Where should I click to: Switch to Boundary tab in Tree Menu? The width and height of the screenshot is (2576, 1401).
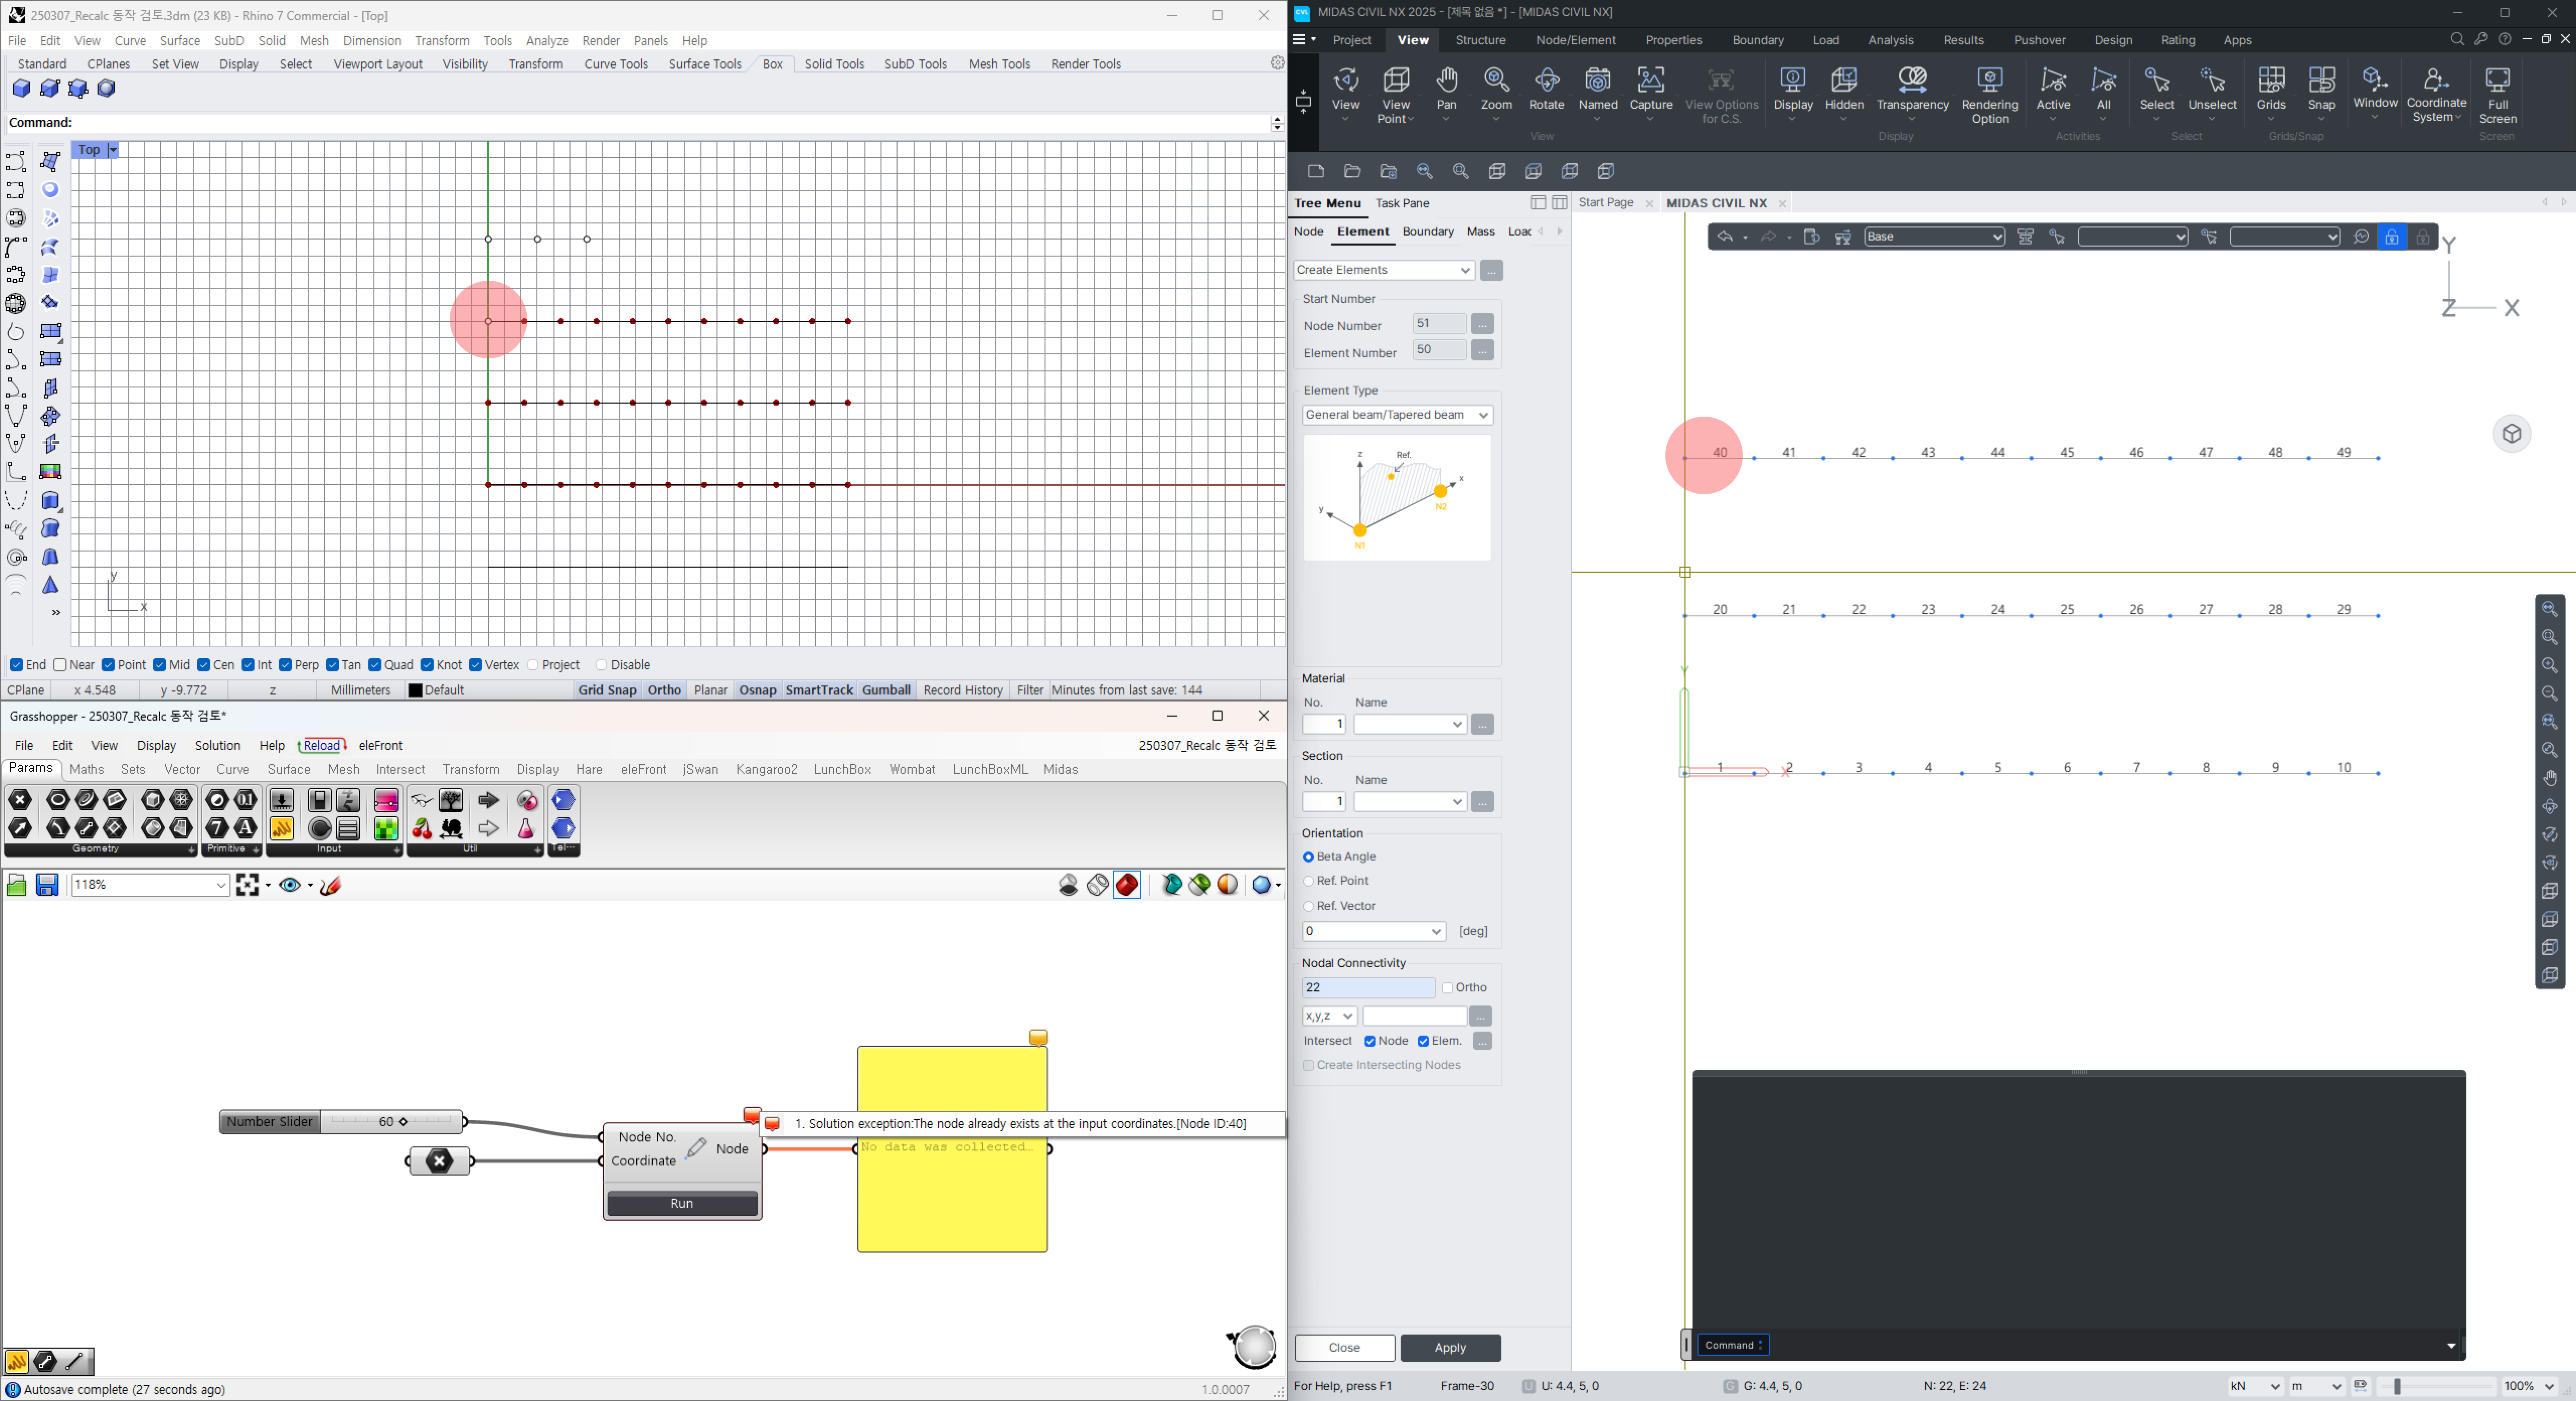(x=1427, y=232)
